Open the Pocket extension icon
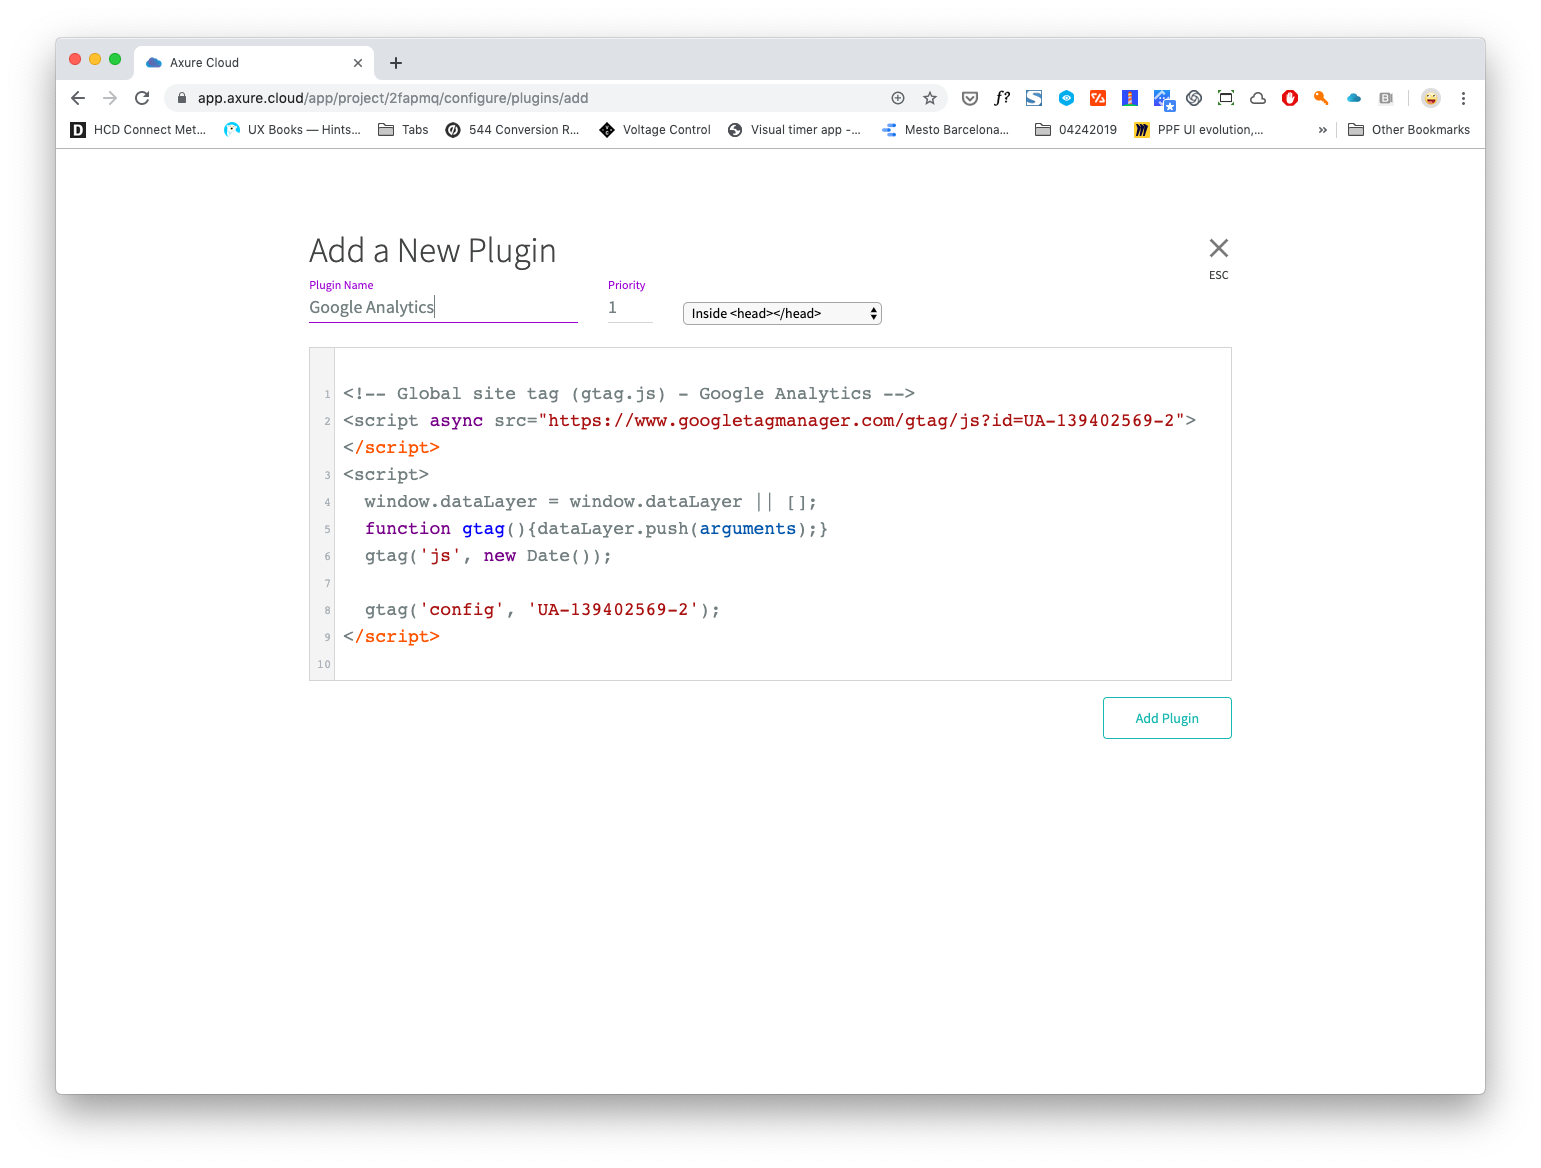Screen dimensions: 1541x1168 pyautogui.click(x=970, y=98)
